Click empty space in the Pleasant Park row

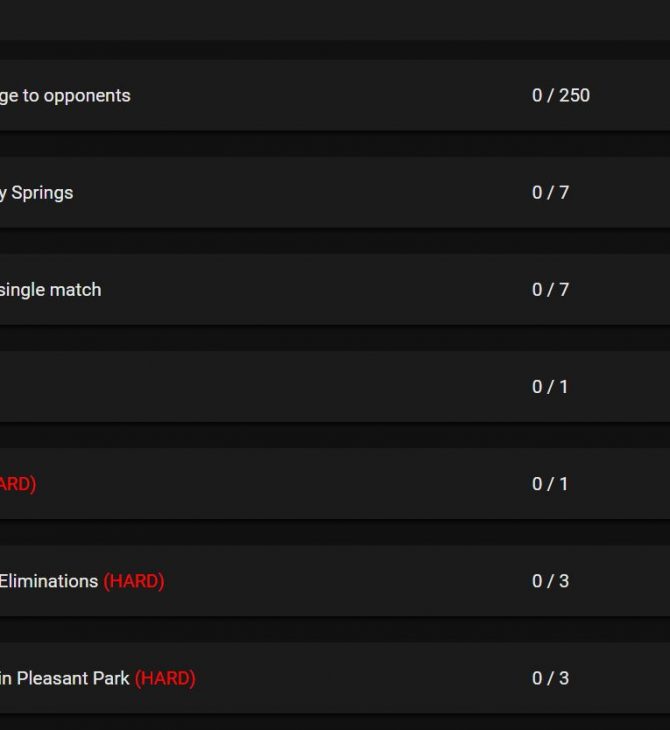[x=363, y=678]
